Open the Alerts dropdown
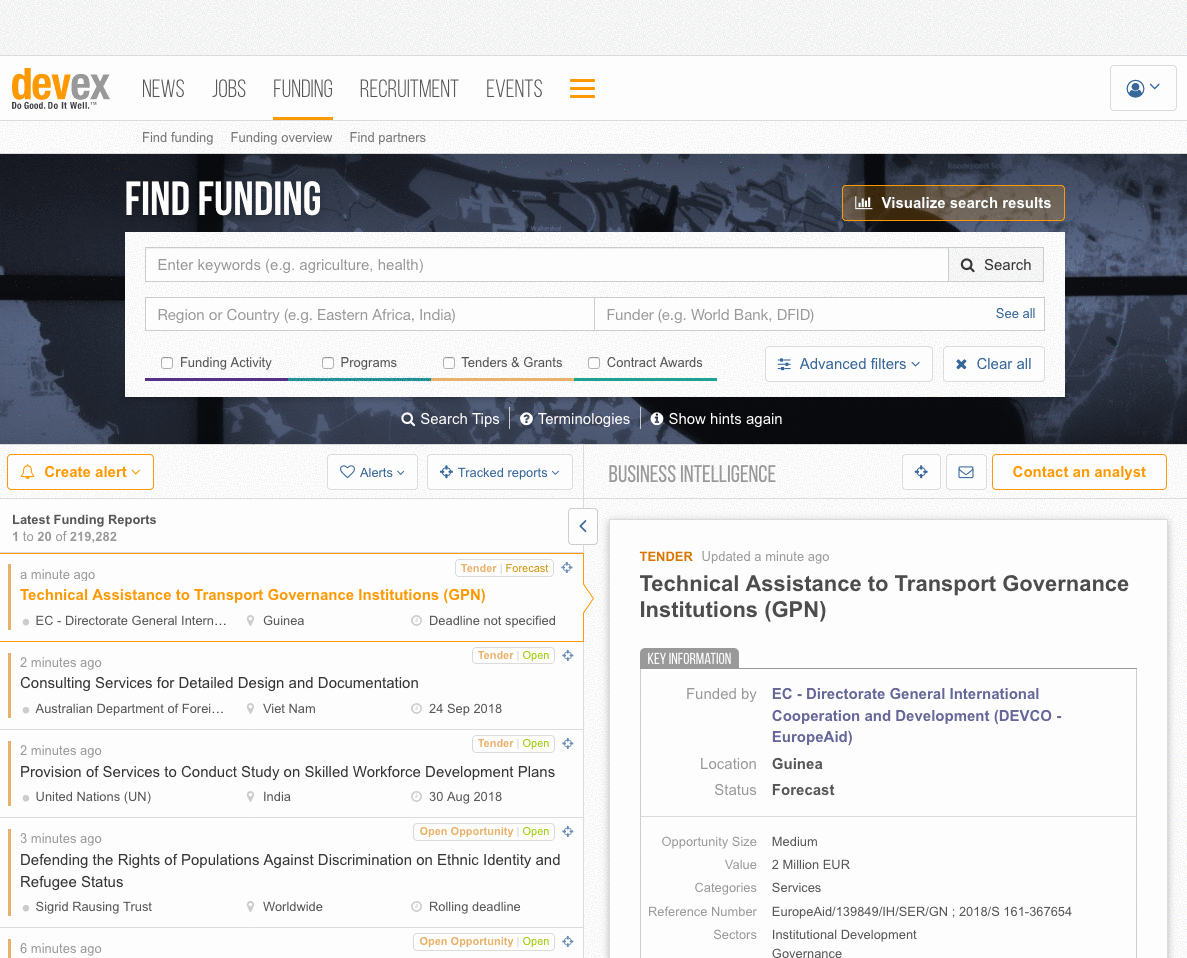 click(x=372, y=472)
